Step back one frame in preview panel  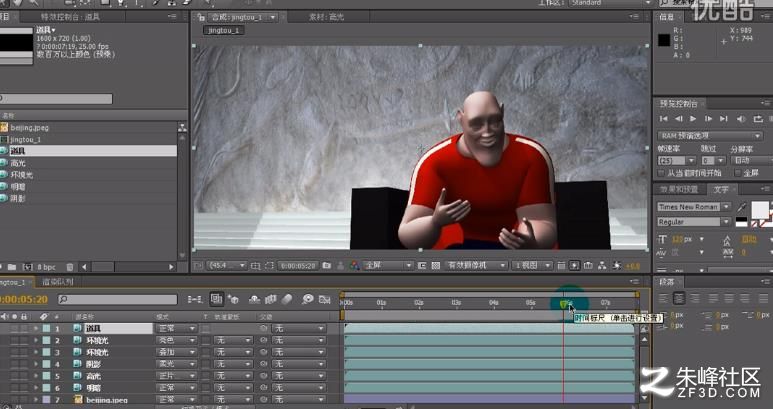point(679,119)
